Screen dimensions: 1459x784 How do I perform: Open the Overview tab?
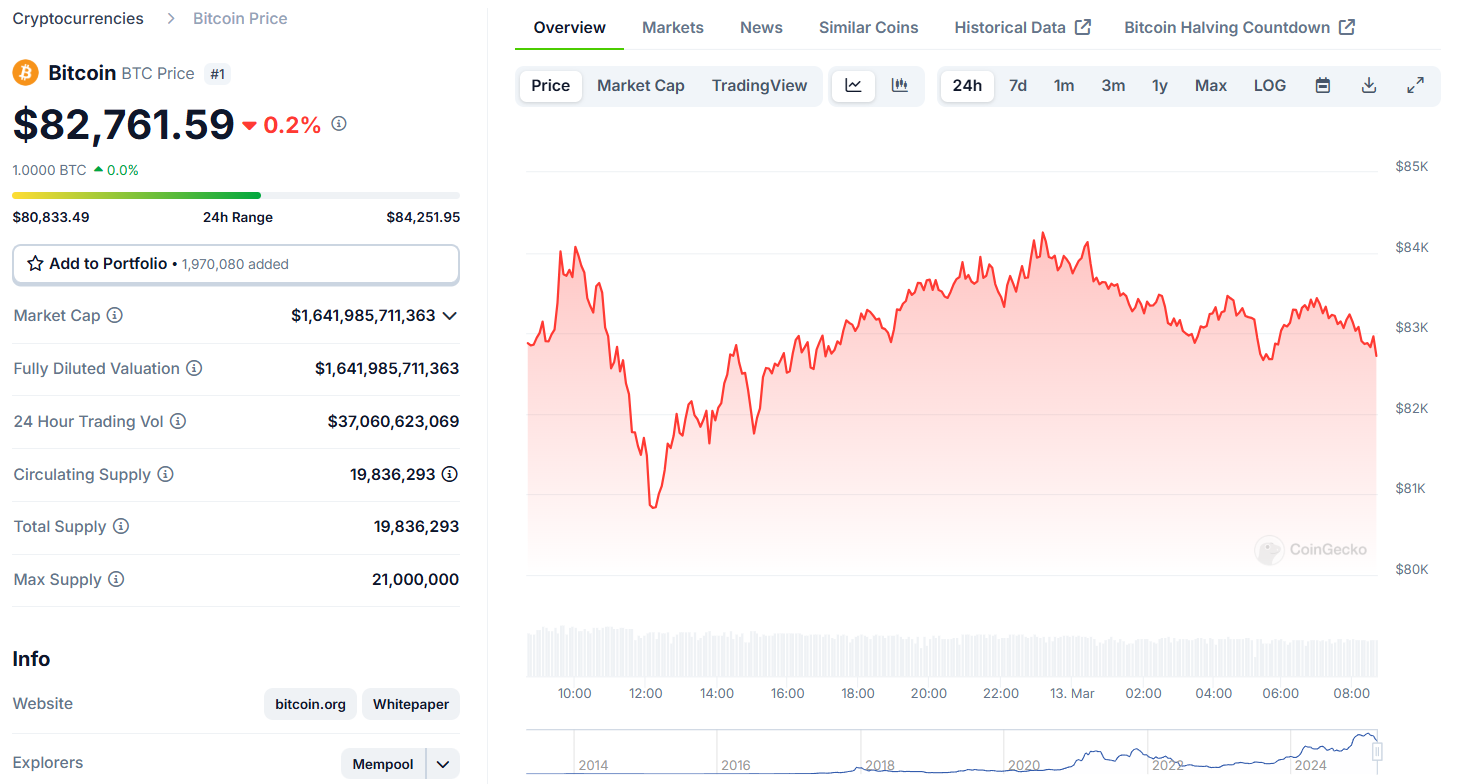click(569, 28)
